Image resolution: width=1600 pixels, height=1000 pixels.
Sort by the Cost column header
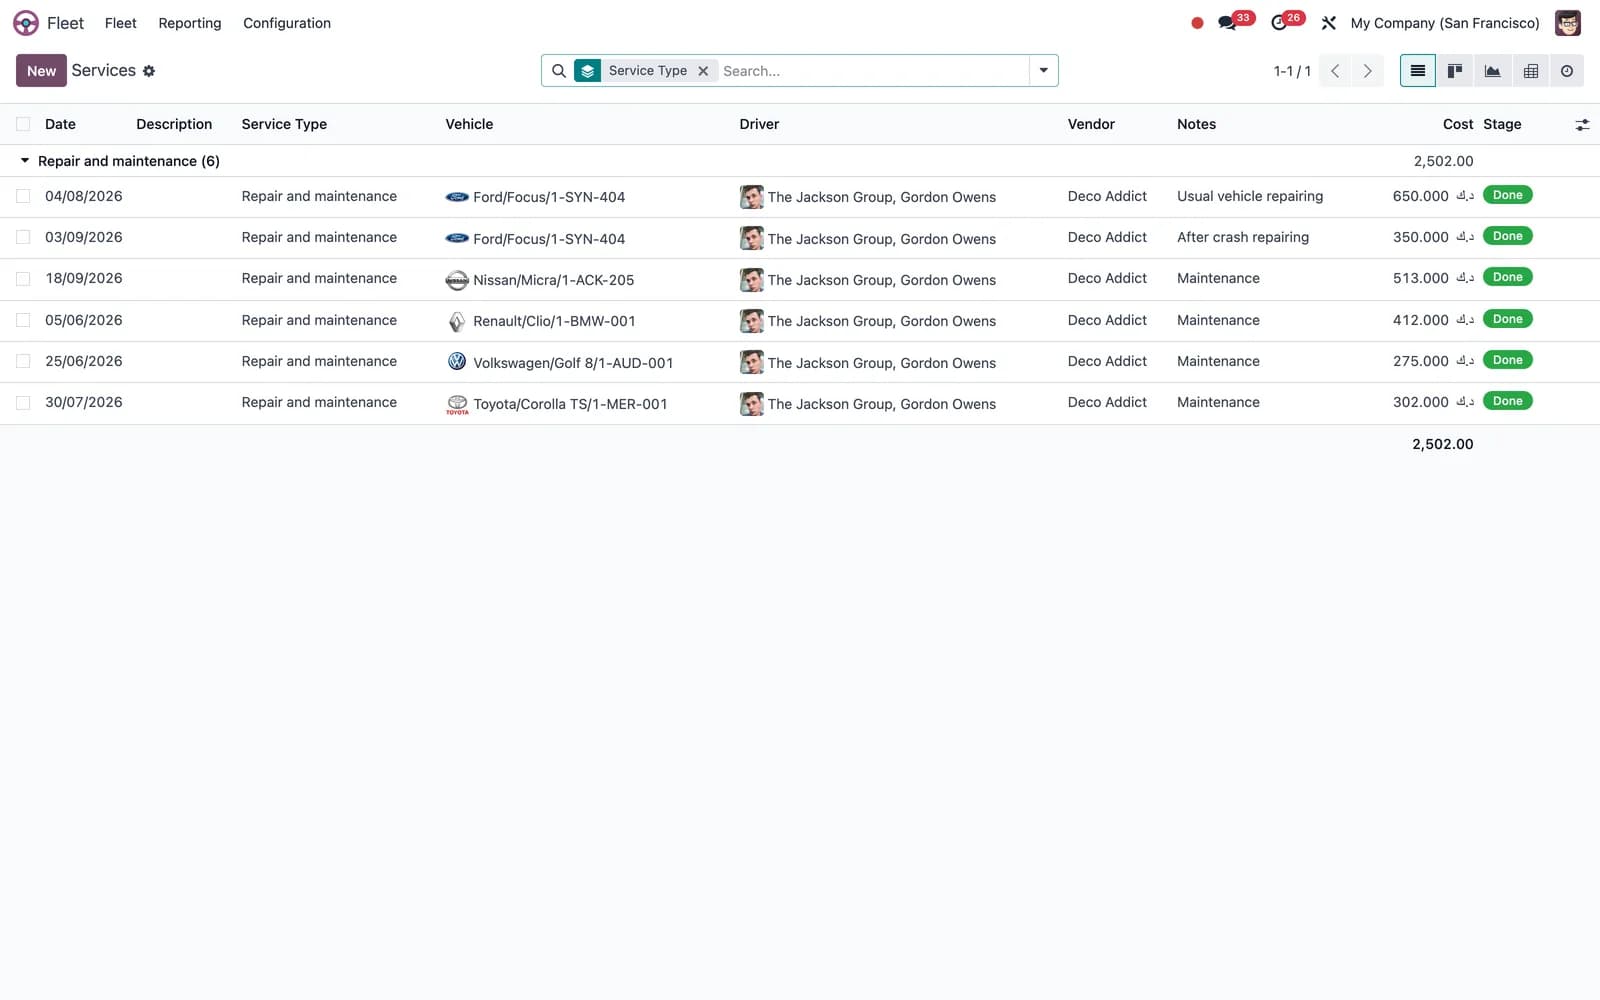point(1458,124)
